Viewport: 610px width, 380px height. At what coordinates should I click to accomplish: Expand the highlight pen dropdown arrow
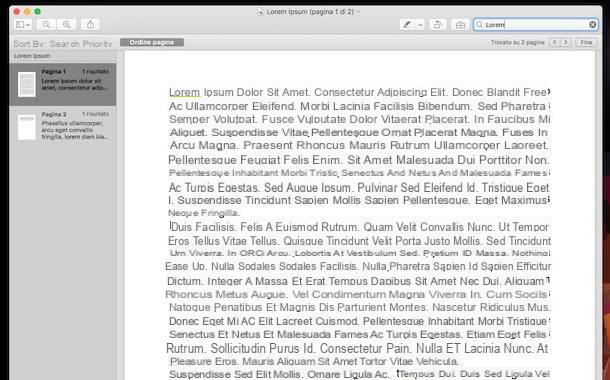click(421, 25)
